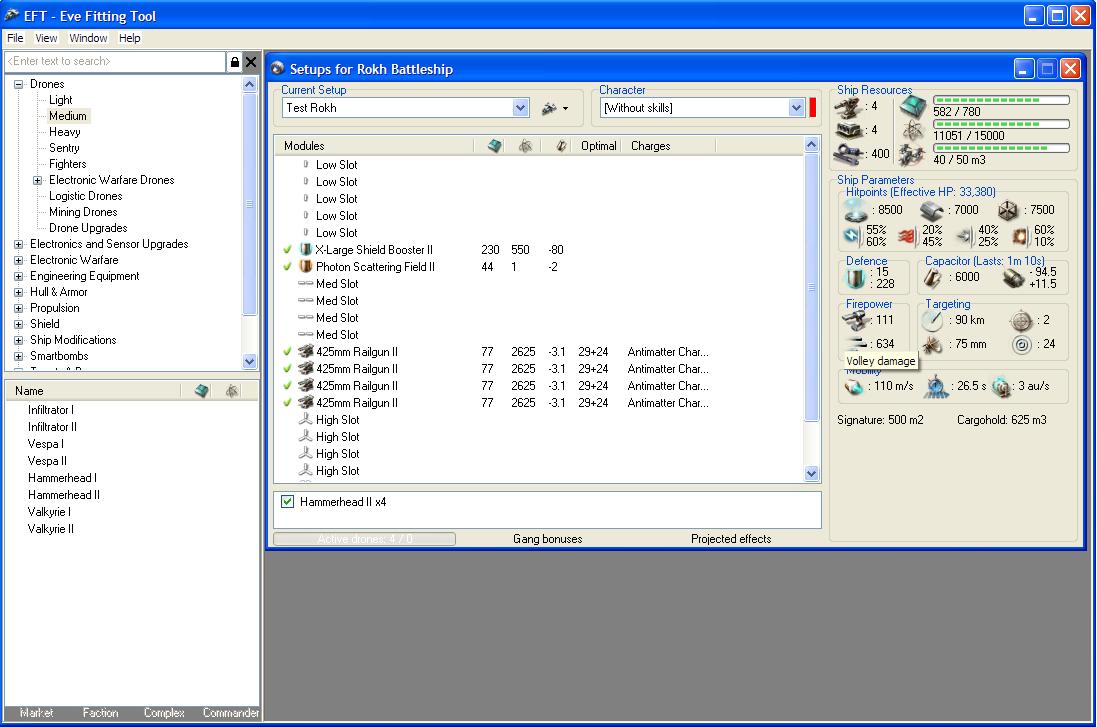Toggle the Photon Scattering Field II active checkmark

[288, 267]
